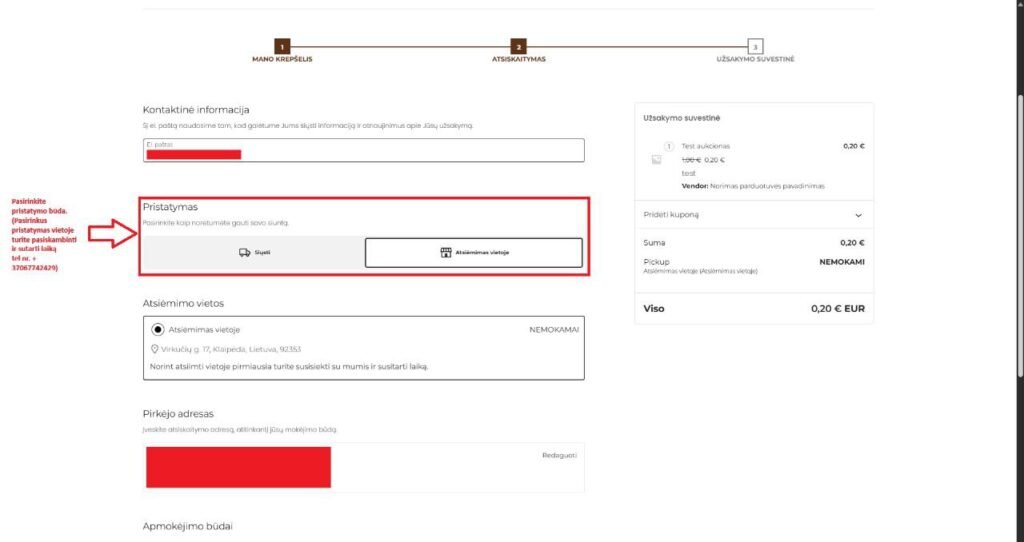Click the store icon on Atsiėmimas vietoje
The height and width of the screenshot is (542, 1024).
(446, 253)
